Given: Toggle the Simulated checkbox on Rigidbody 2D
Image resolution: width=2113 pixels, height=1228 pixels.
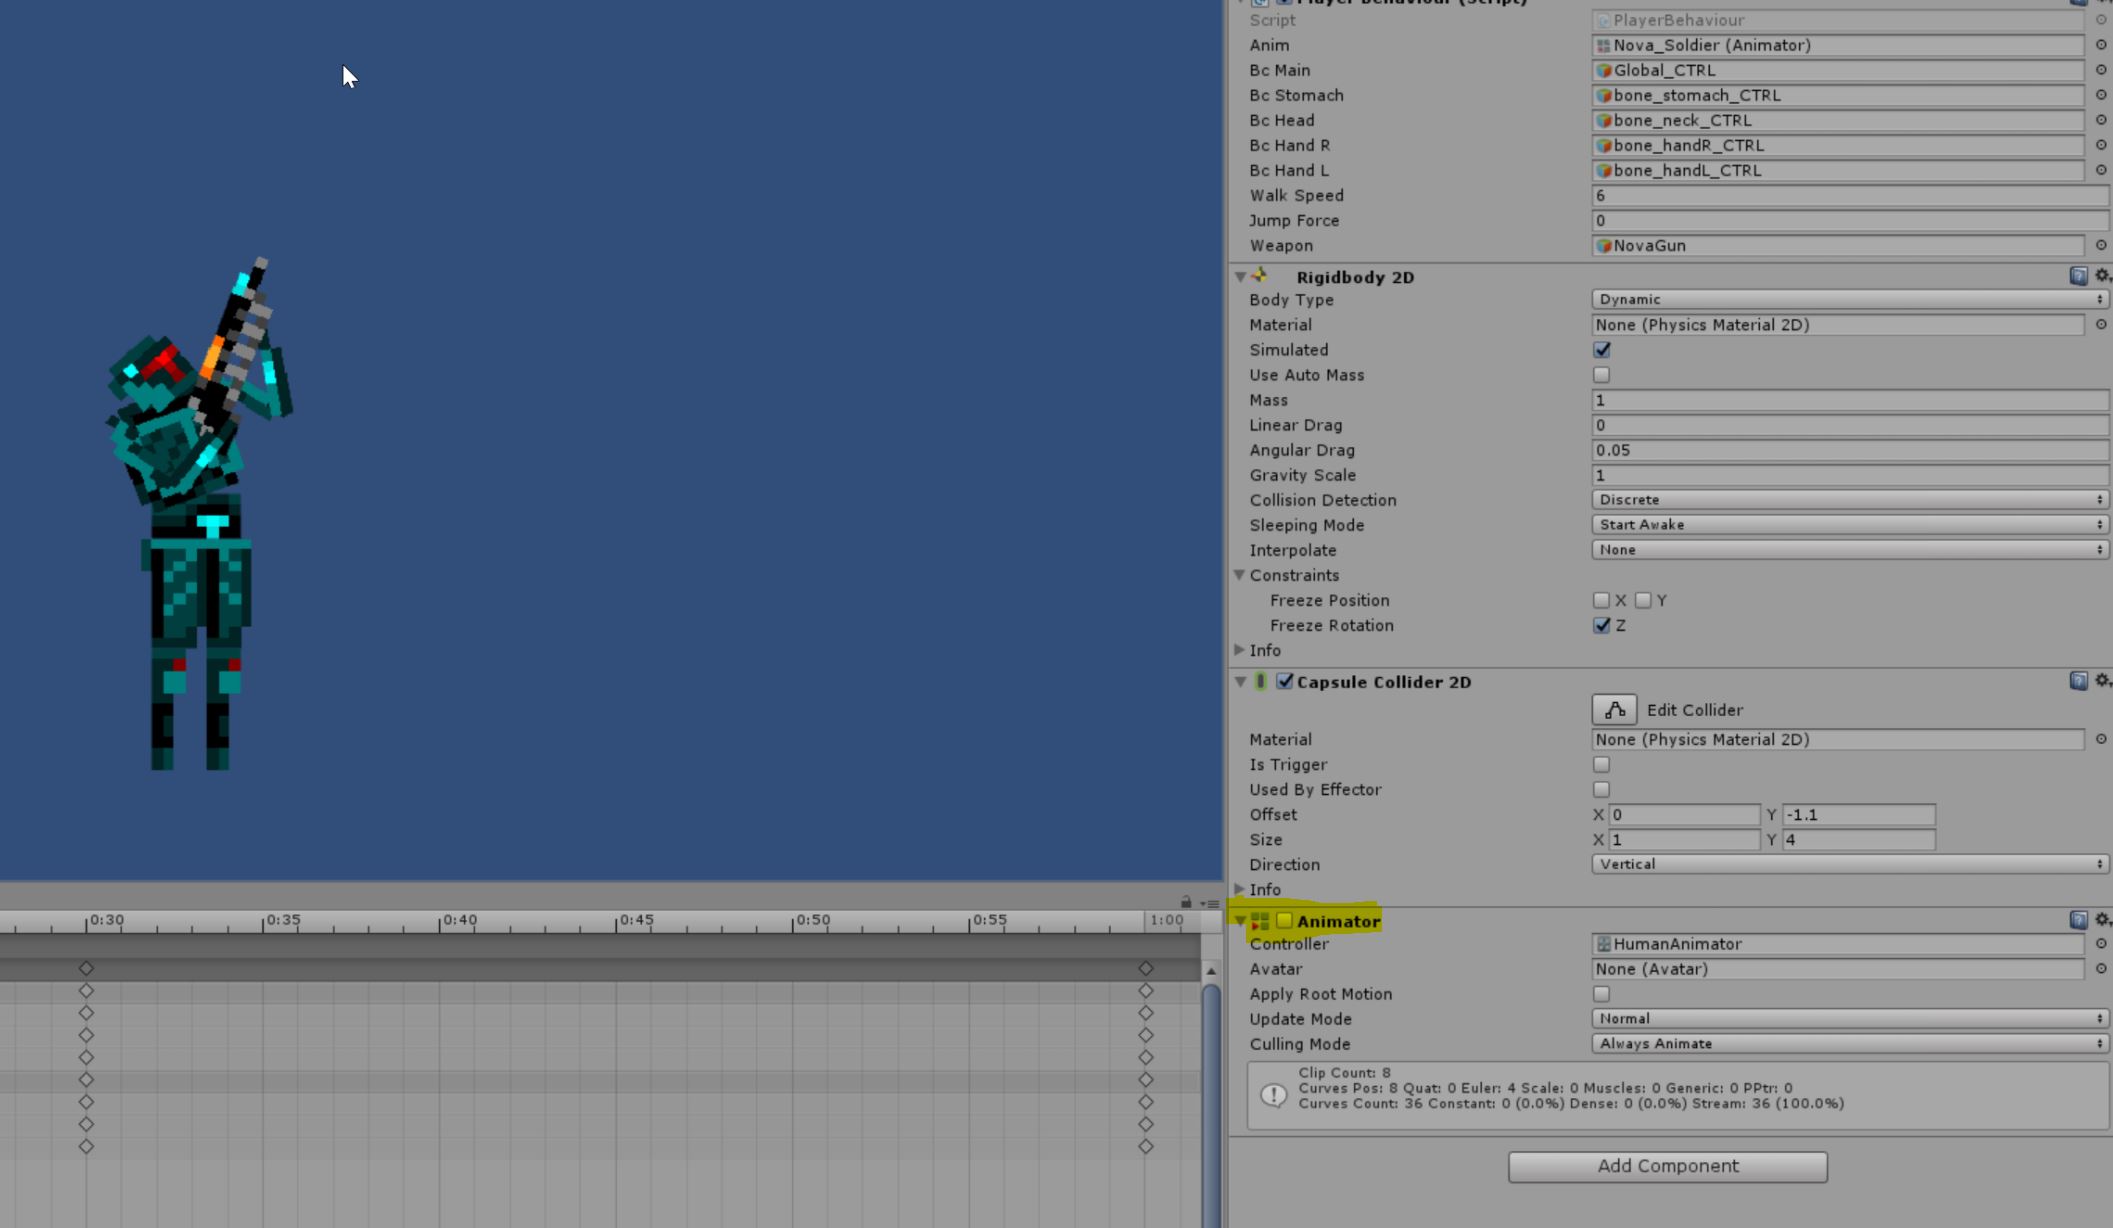Looking at the screenshot, I should (x=1602, y=349).
